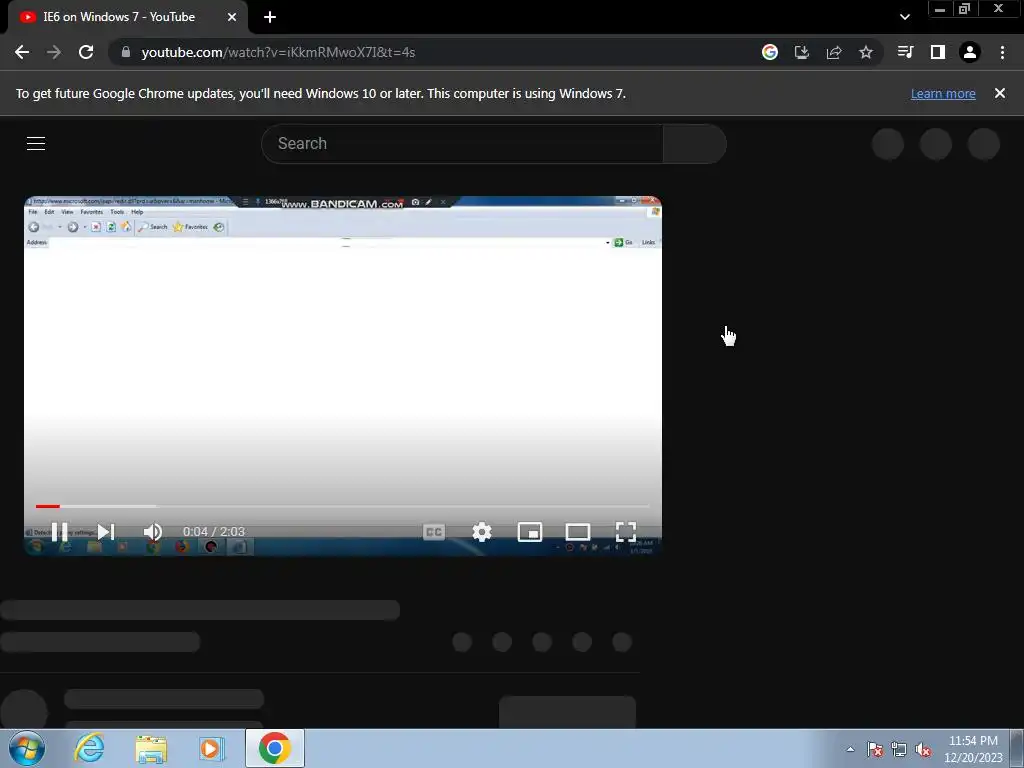
Task: Open Windows Explorer from taskbar
Action: 151,748
